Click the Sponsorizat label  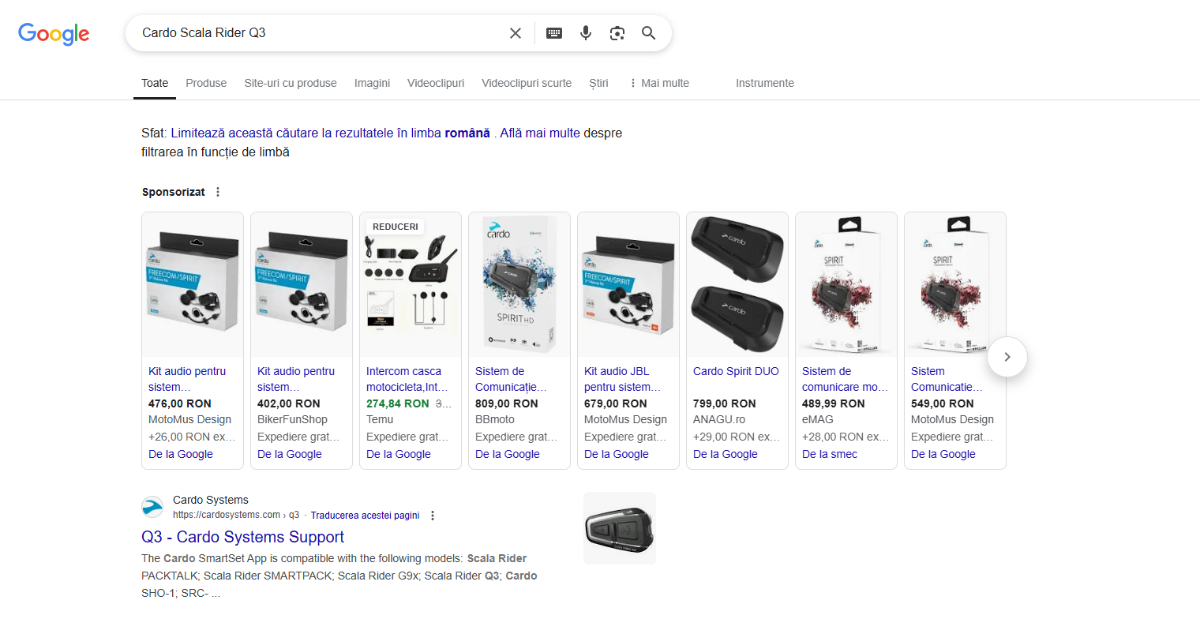tap(173, 192)
